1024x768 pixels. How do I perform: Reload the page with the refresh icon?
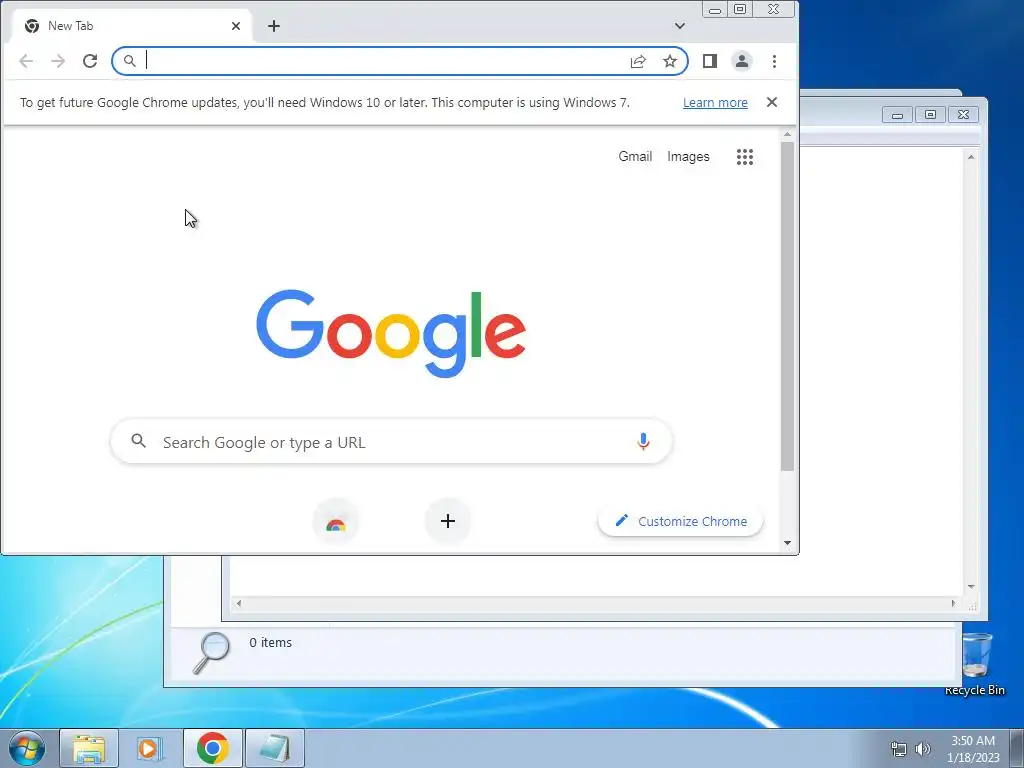[x=90, y=61]
